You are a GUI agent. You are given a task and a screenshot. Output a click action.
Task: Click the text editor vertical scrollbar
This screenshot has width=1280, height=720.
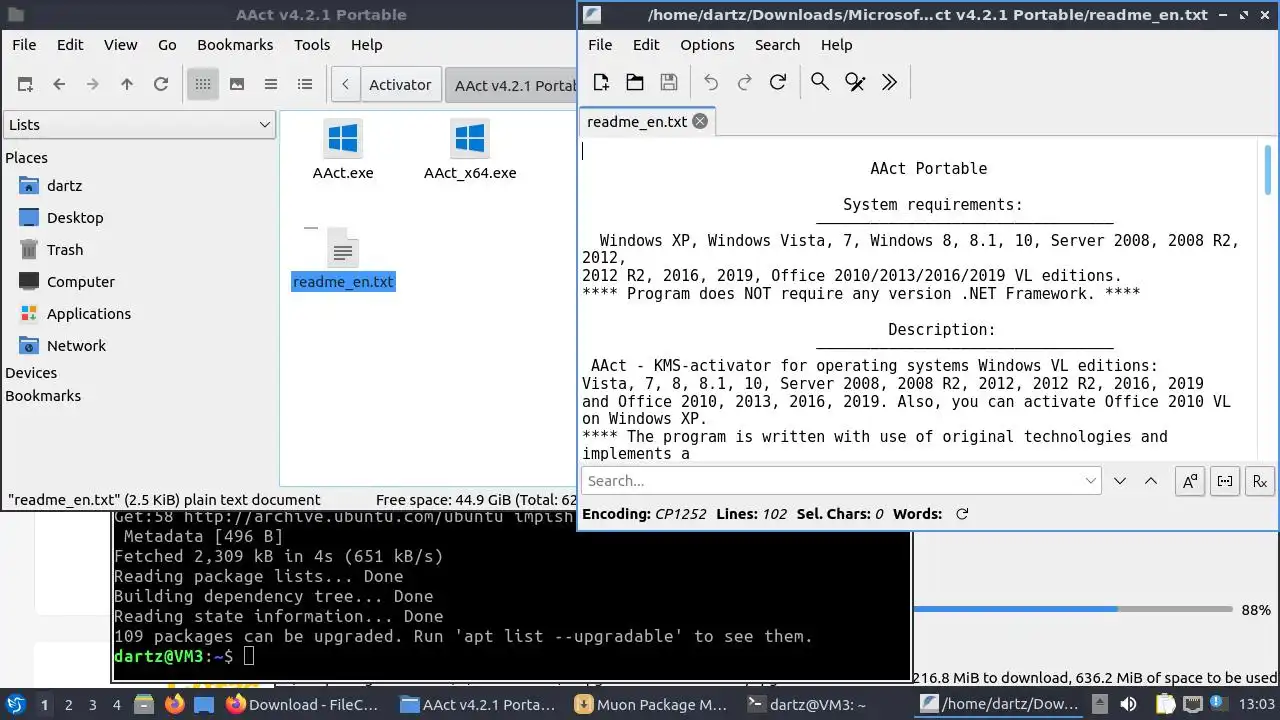pyautogui.click(x=1268, y=170)
